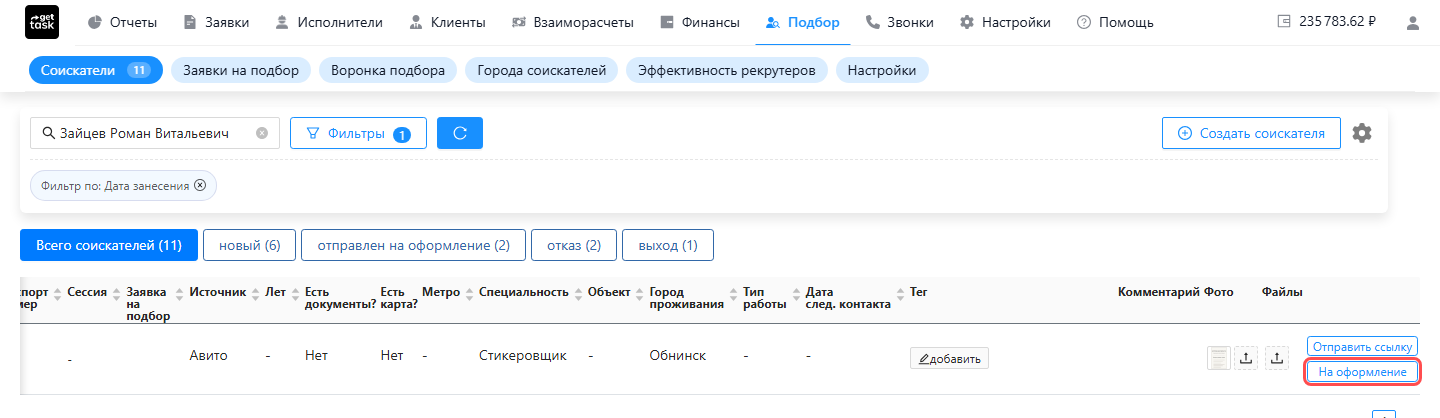Click the Комментарий column header
This screenshot has height=418, width=1440.
1158,292
